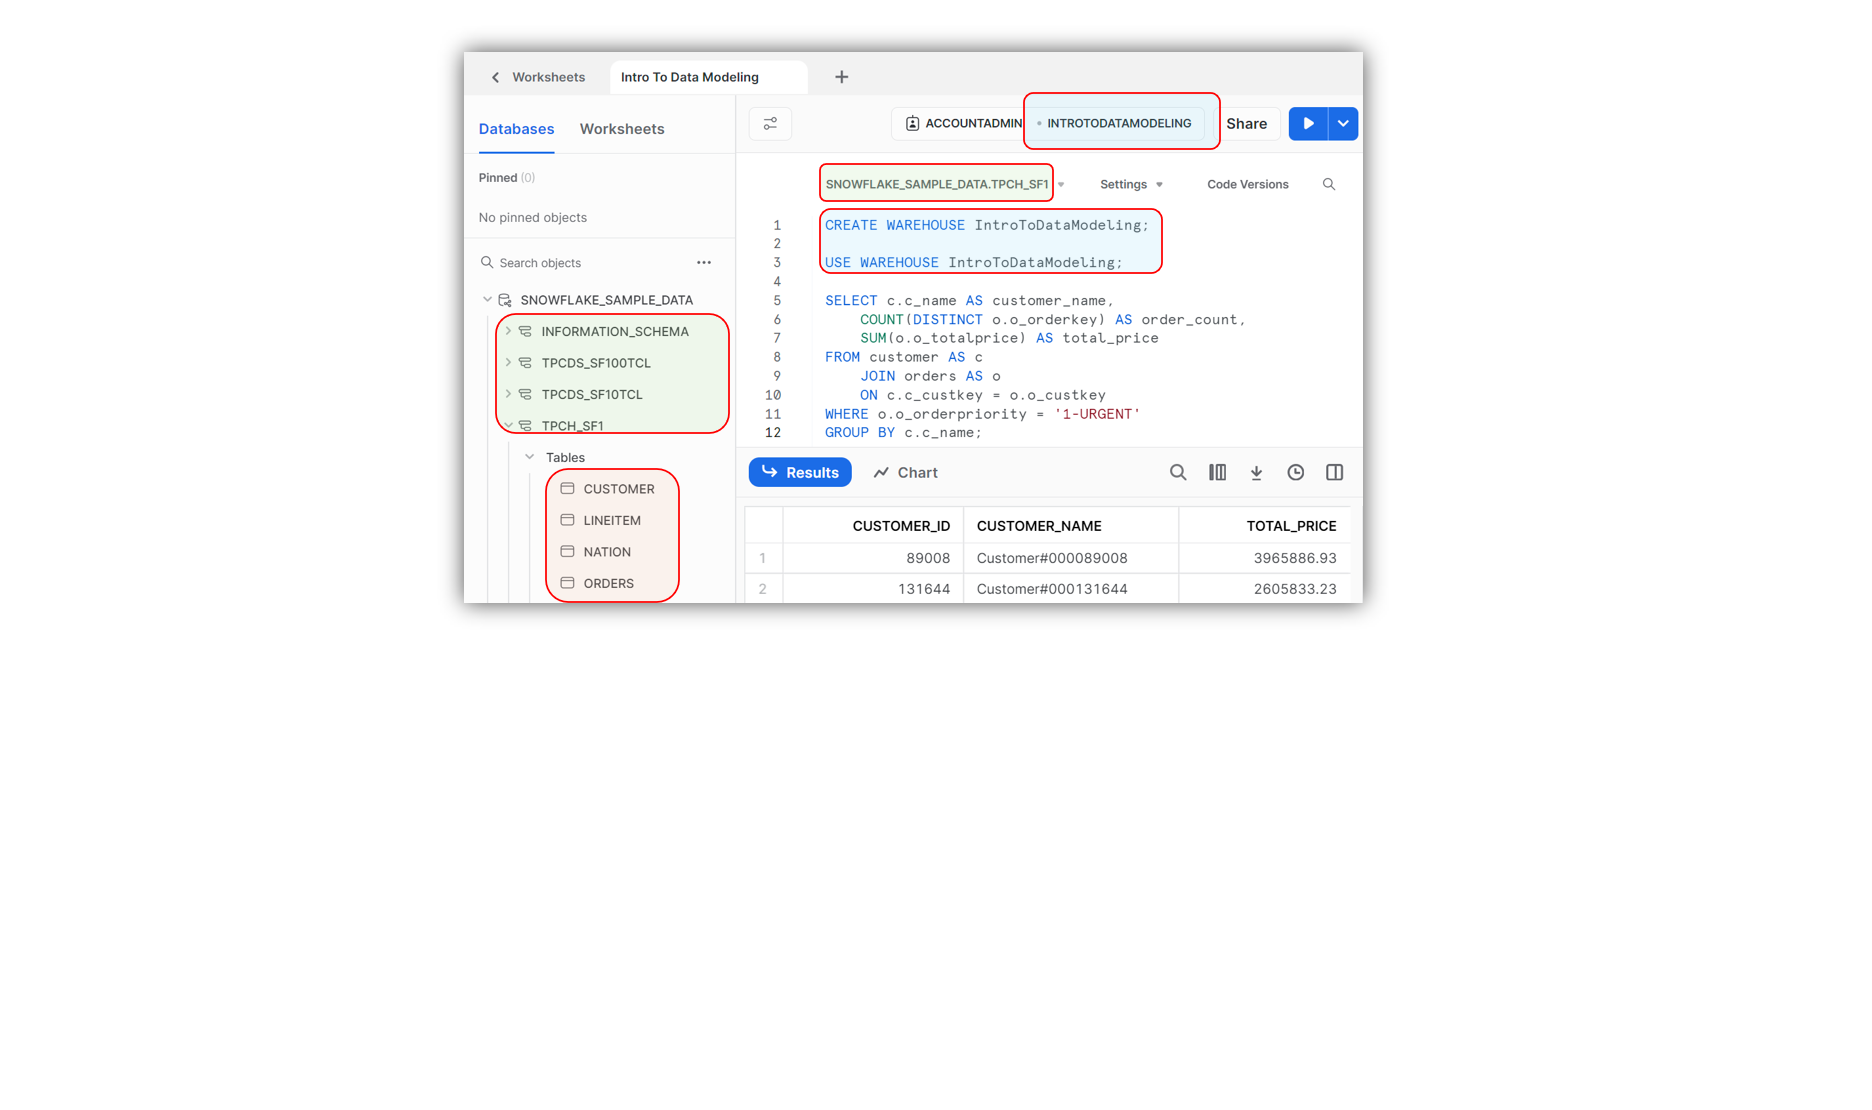This screenshot has height=1110, width=1872.
Task: Search the query results
Action: [x=1178, y=472]
